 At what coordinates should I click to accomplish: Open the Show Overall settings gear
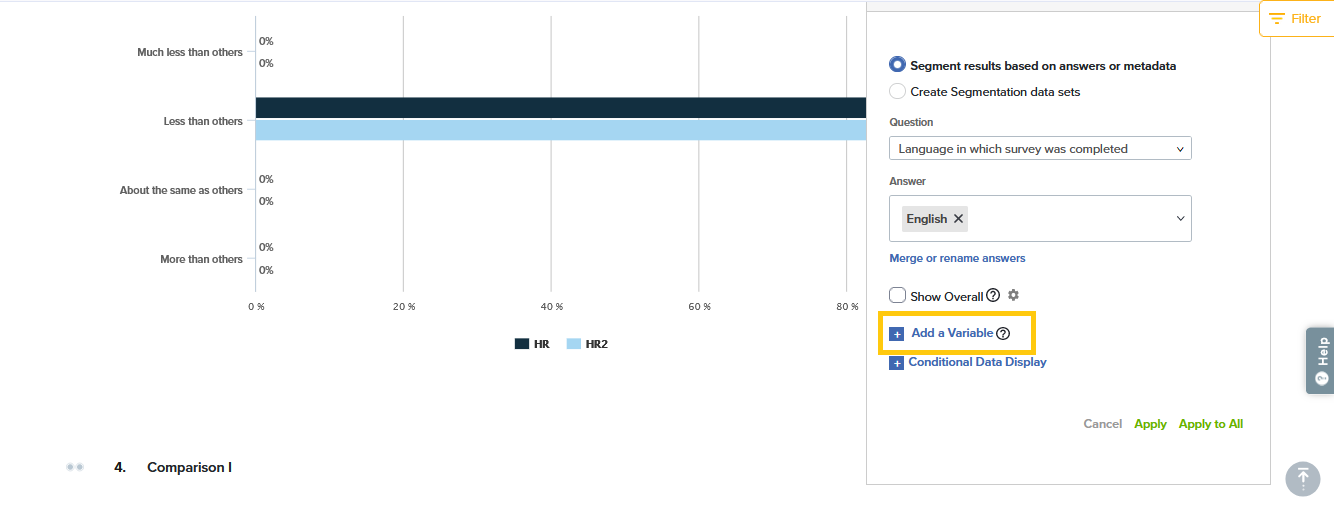pyautogui.click(x=1013, y=295)
